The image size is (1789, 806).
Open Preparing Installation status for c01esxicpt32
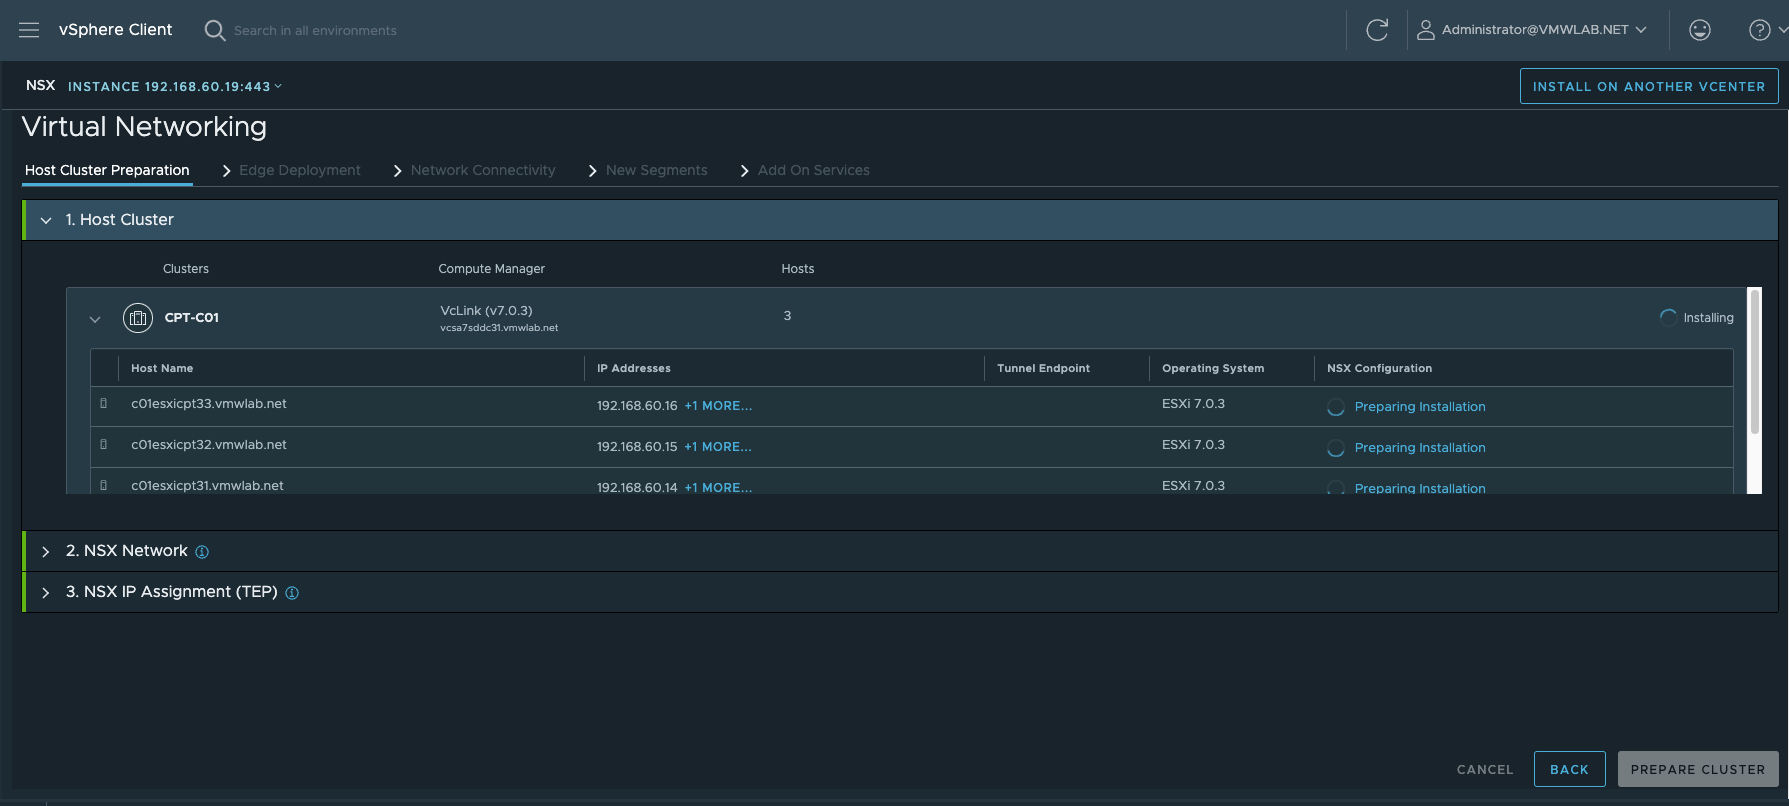coord(1420,448)
